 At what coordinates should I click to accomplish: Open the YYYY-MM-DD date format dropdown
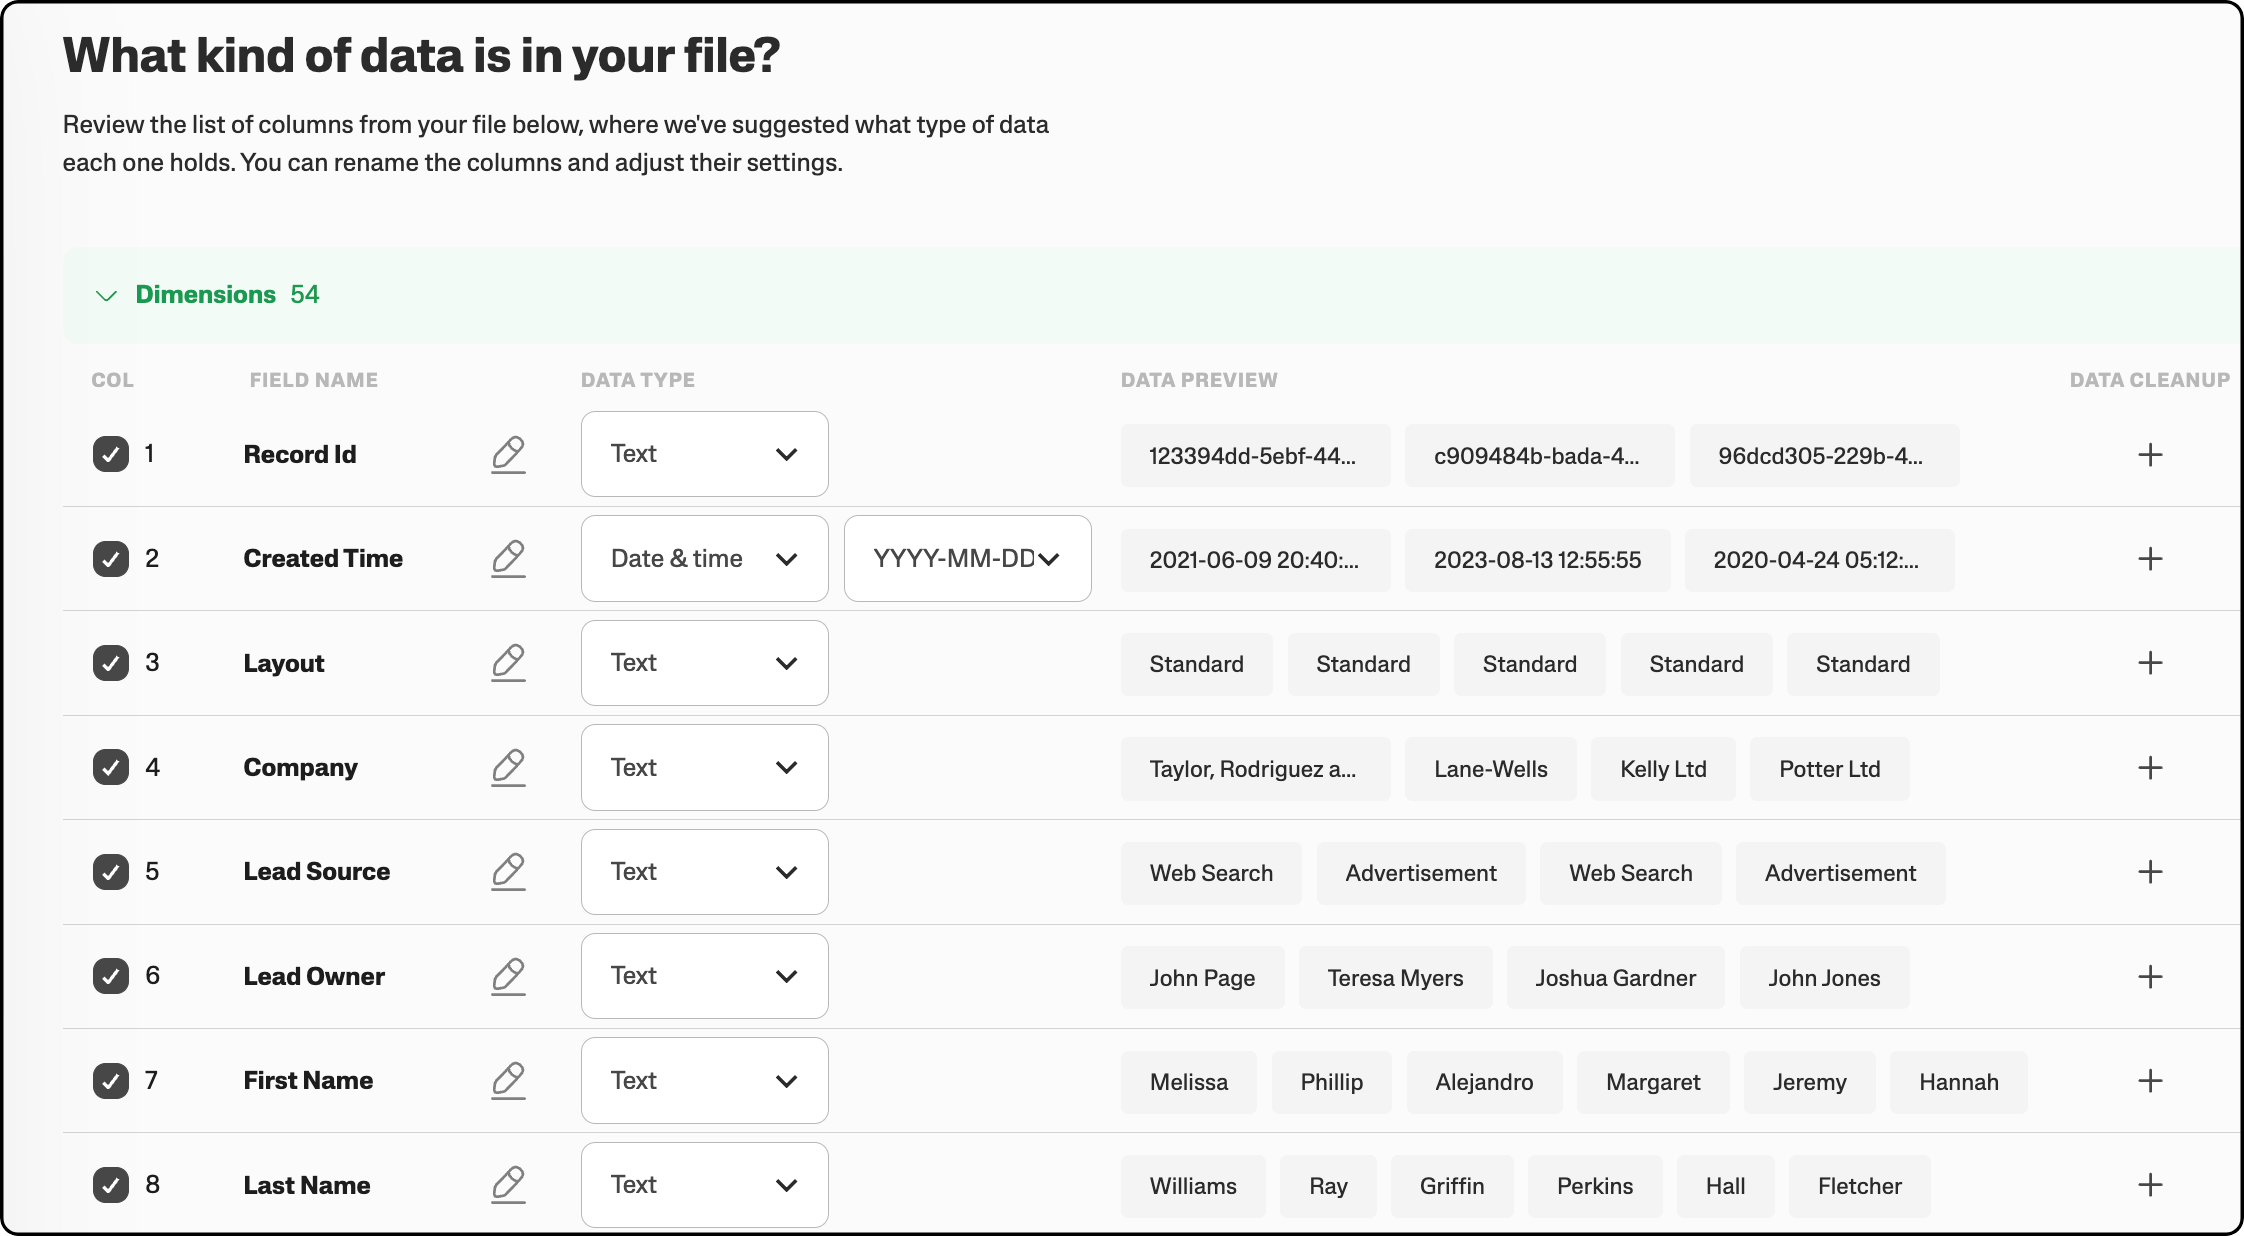coord(967,559)
